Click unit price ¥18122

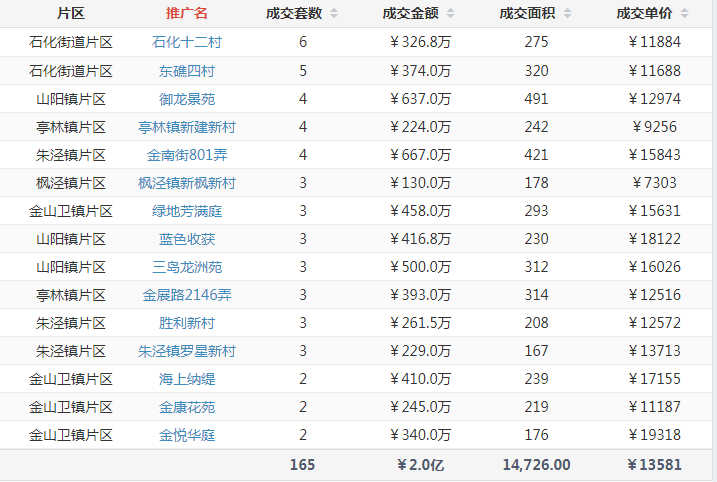(654, 239)
